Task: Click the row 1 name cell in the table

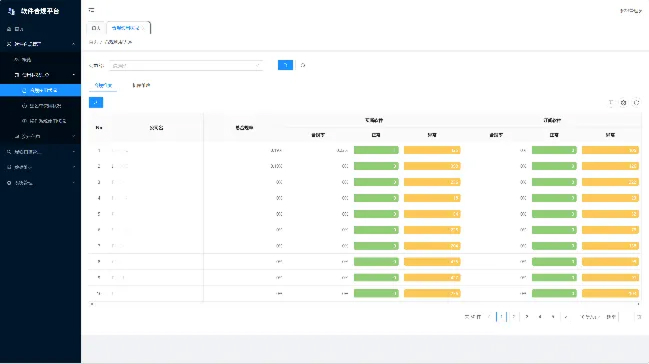Action: 156,150
